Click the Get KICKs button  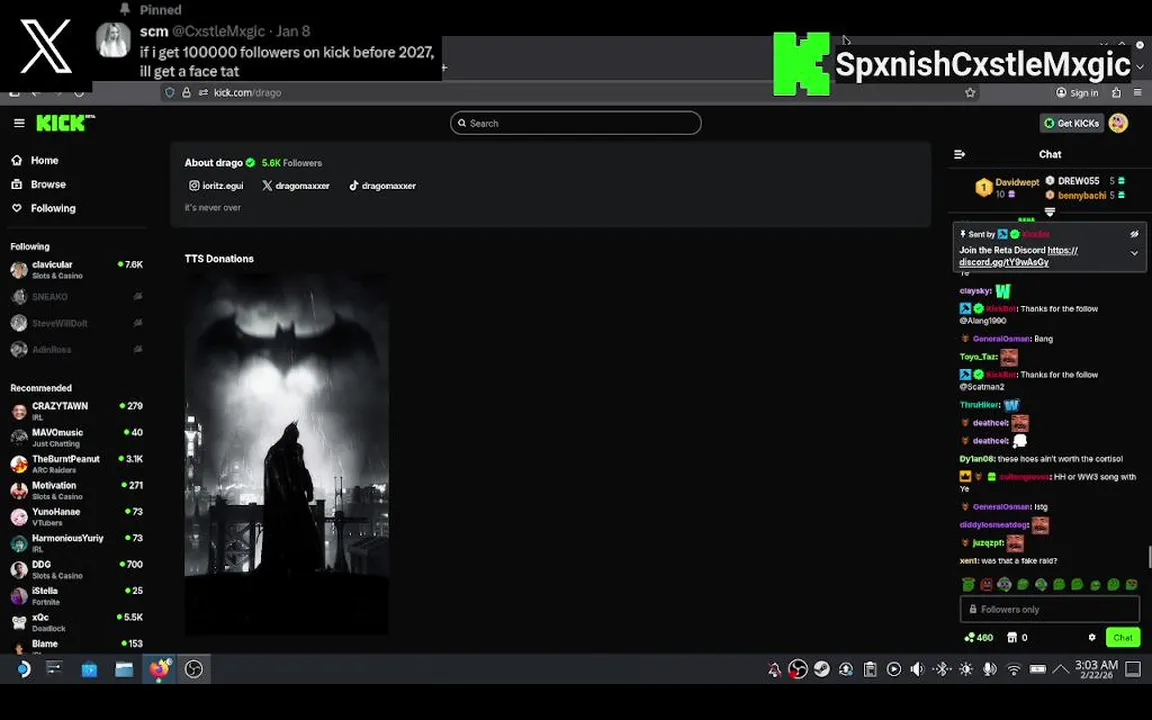click(x=1071, y=123)
